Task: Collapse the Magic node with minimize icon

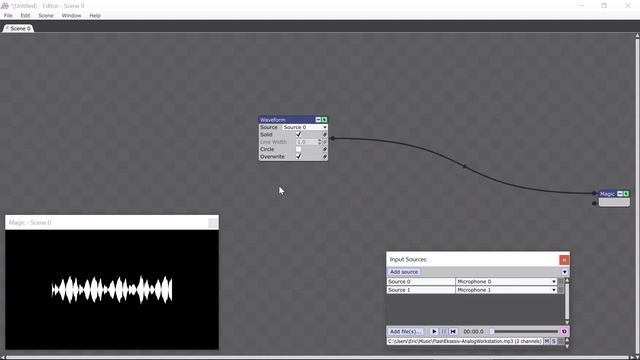Action: (620, 193)
